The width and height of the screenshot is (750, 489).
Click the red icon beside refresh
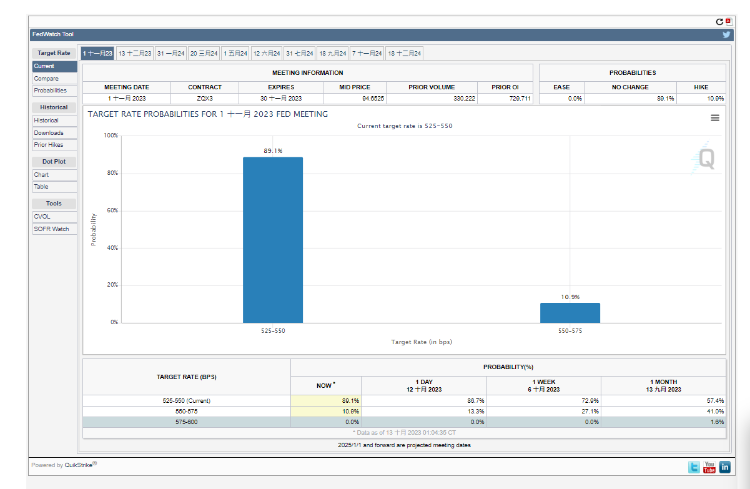(727, 21)
